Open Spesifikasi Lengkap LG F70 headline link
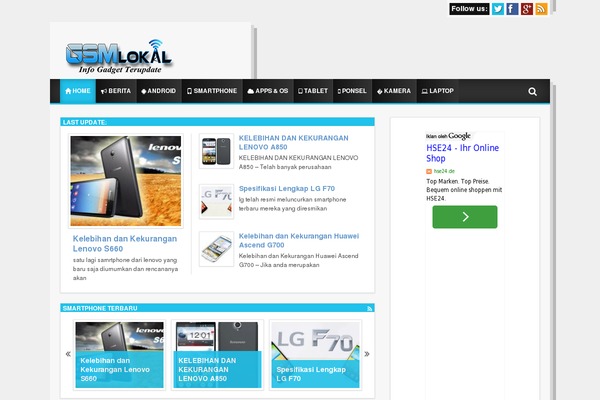The image size is (600, 400). pos(287,189)
